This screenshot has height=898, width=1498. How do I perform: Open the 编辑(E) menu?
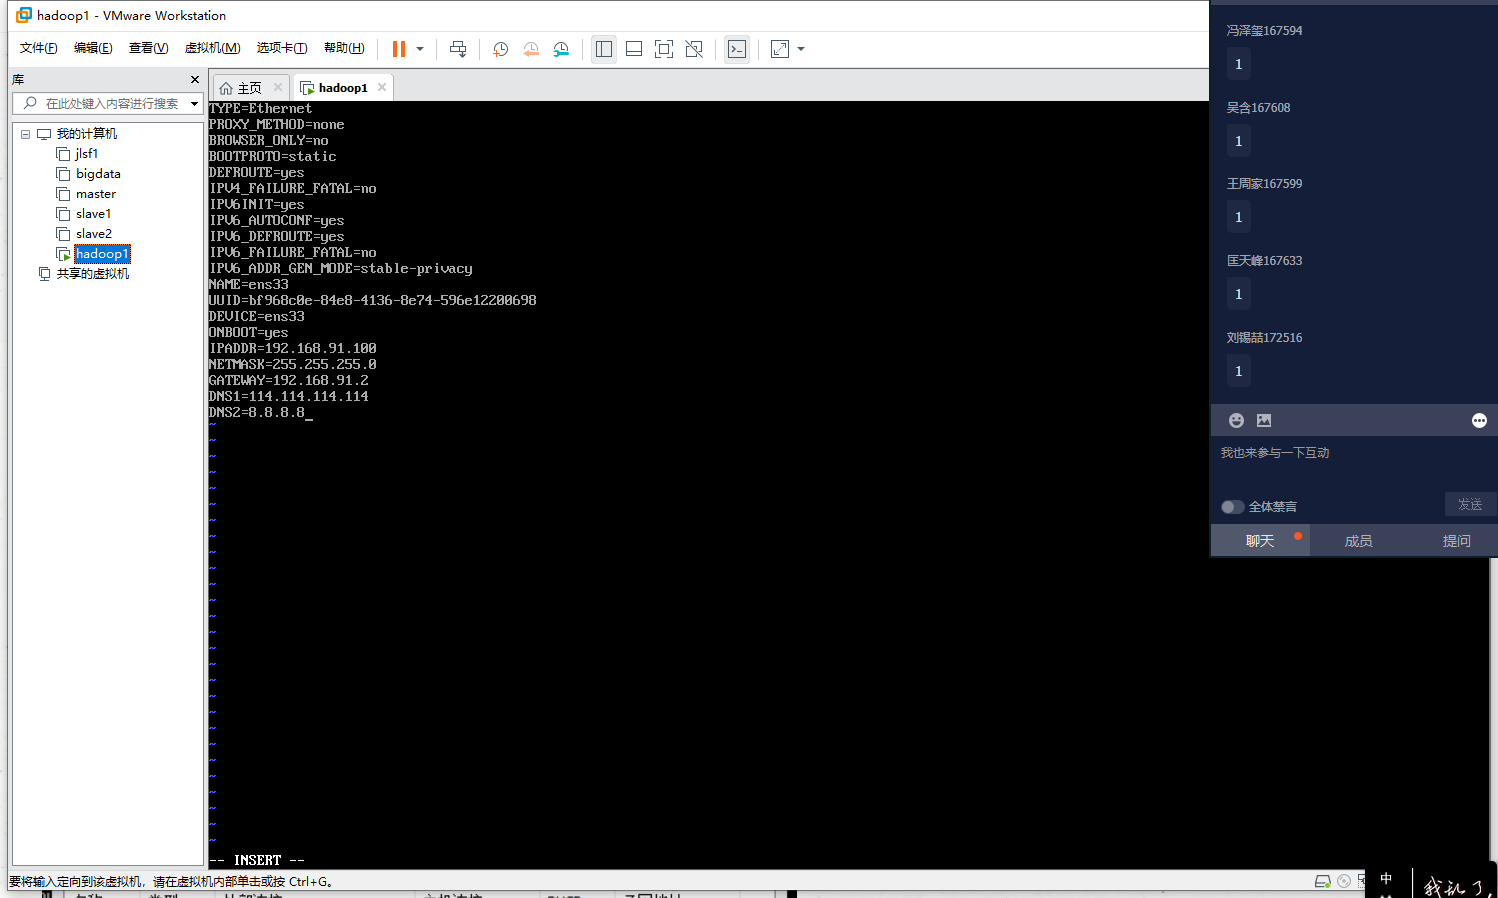tap(93, 48)
